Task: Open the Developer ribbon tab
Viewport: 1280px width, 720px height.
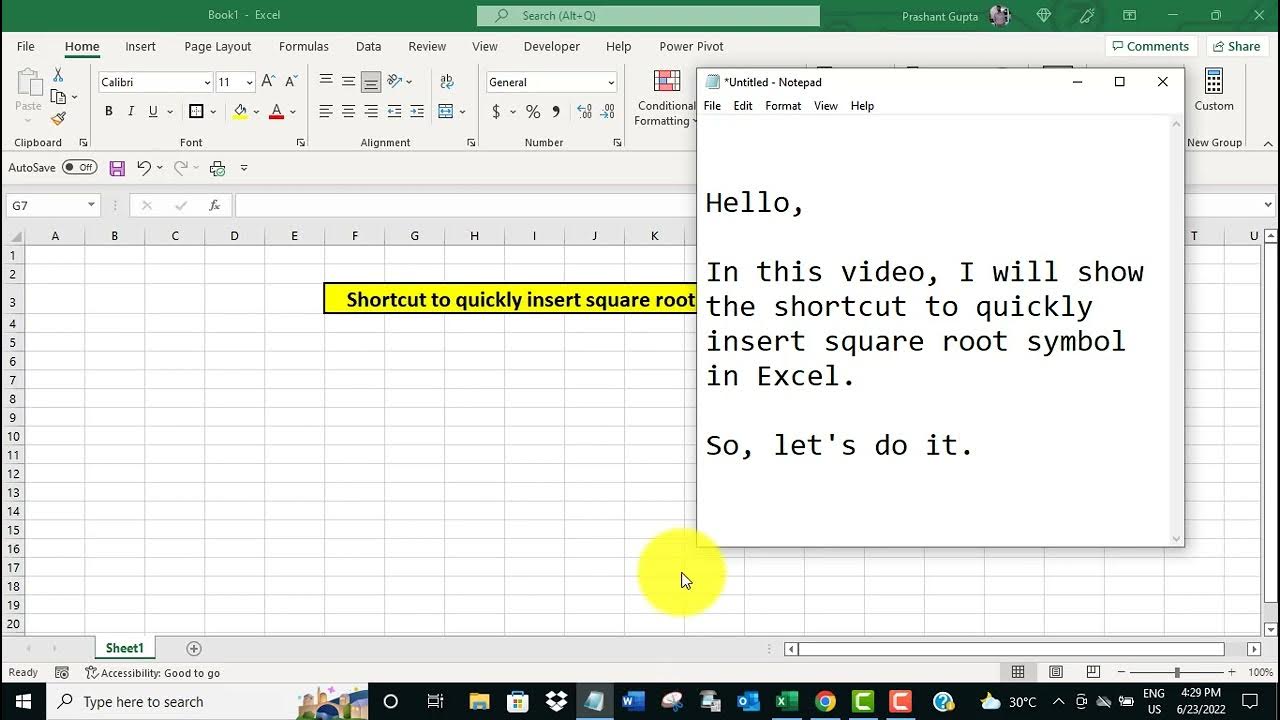Action: pos(552,46)
